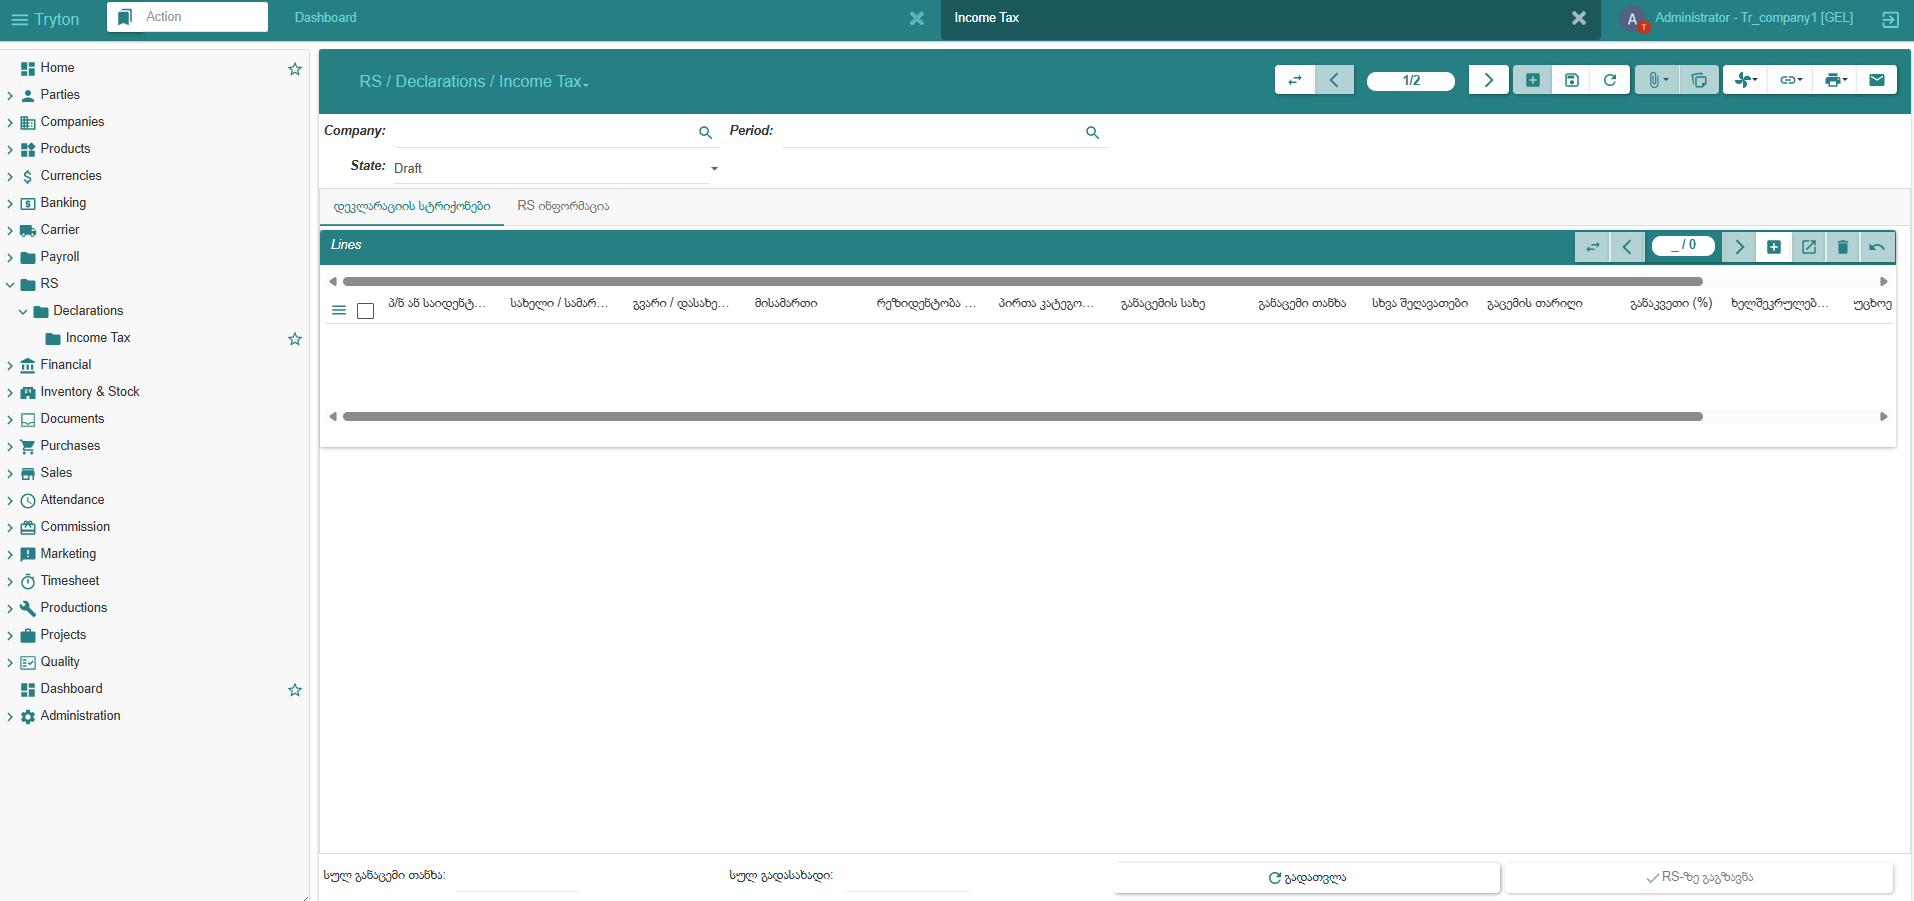Screen dimensions: 1914x901
Task: Reload the record with the refresh icon
Action: pyautogui.click(x=1610, y=80)
